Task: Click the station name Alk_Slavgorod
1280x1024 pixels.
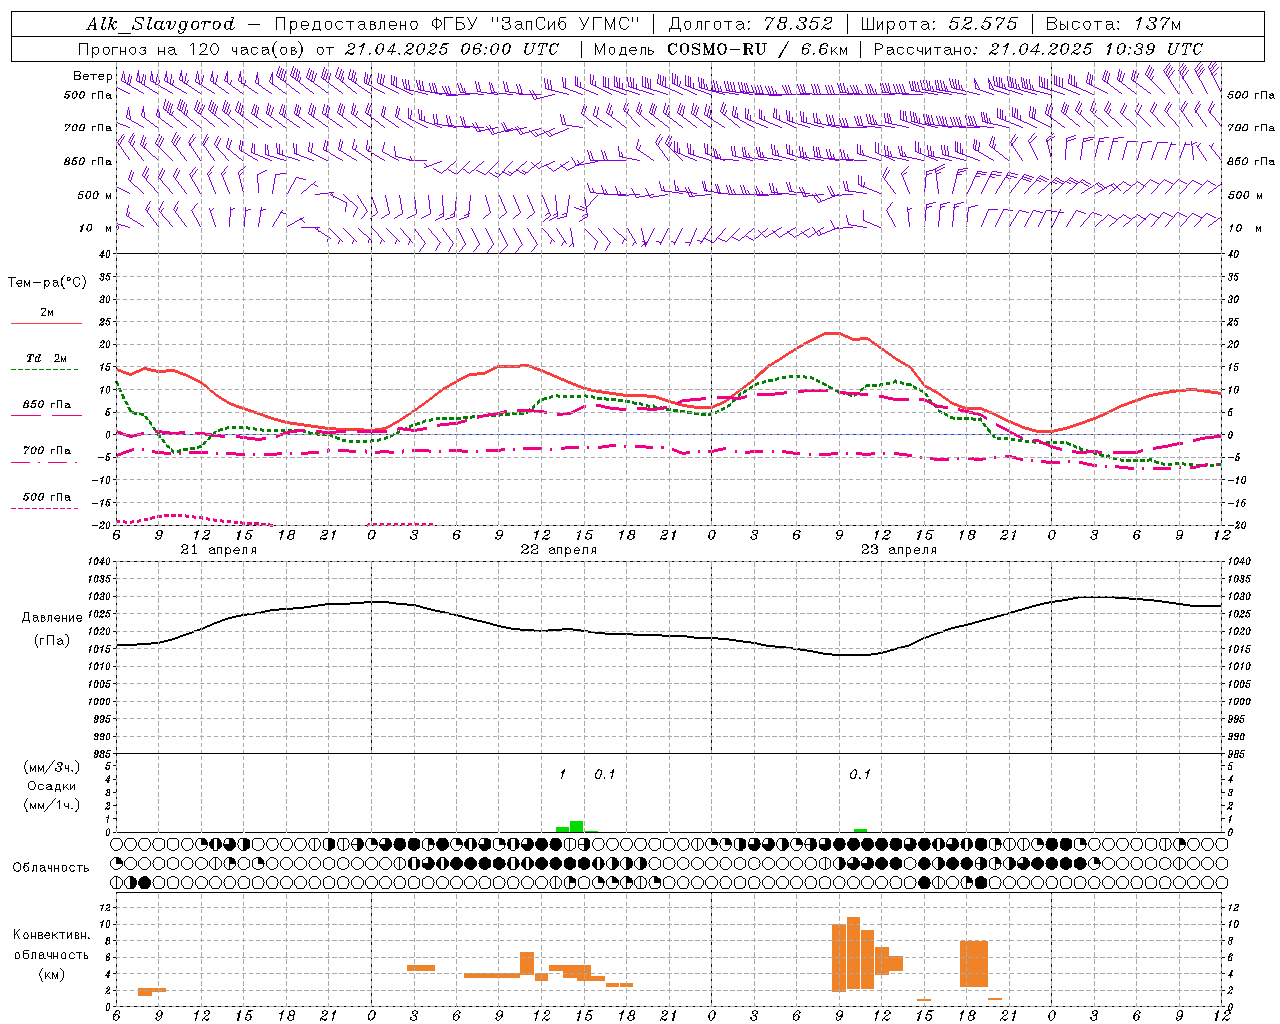Action: tap(160, 24)
